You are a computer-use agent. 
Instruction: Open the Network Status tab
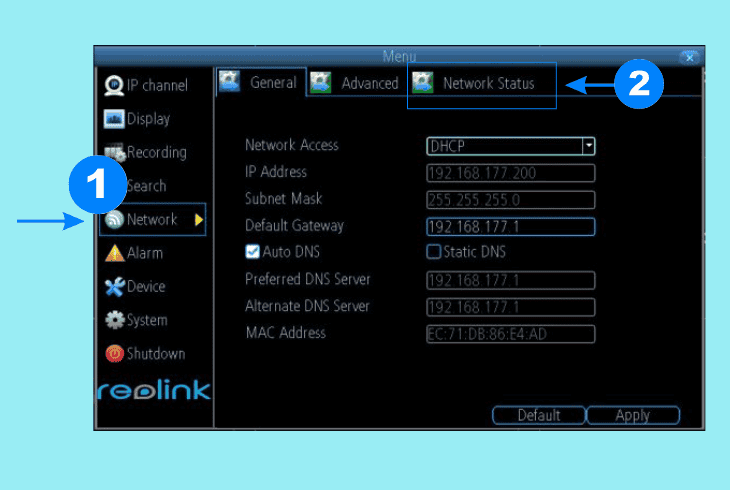(x=482, y=85)
